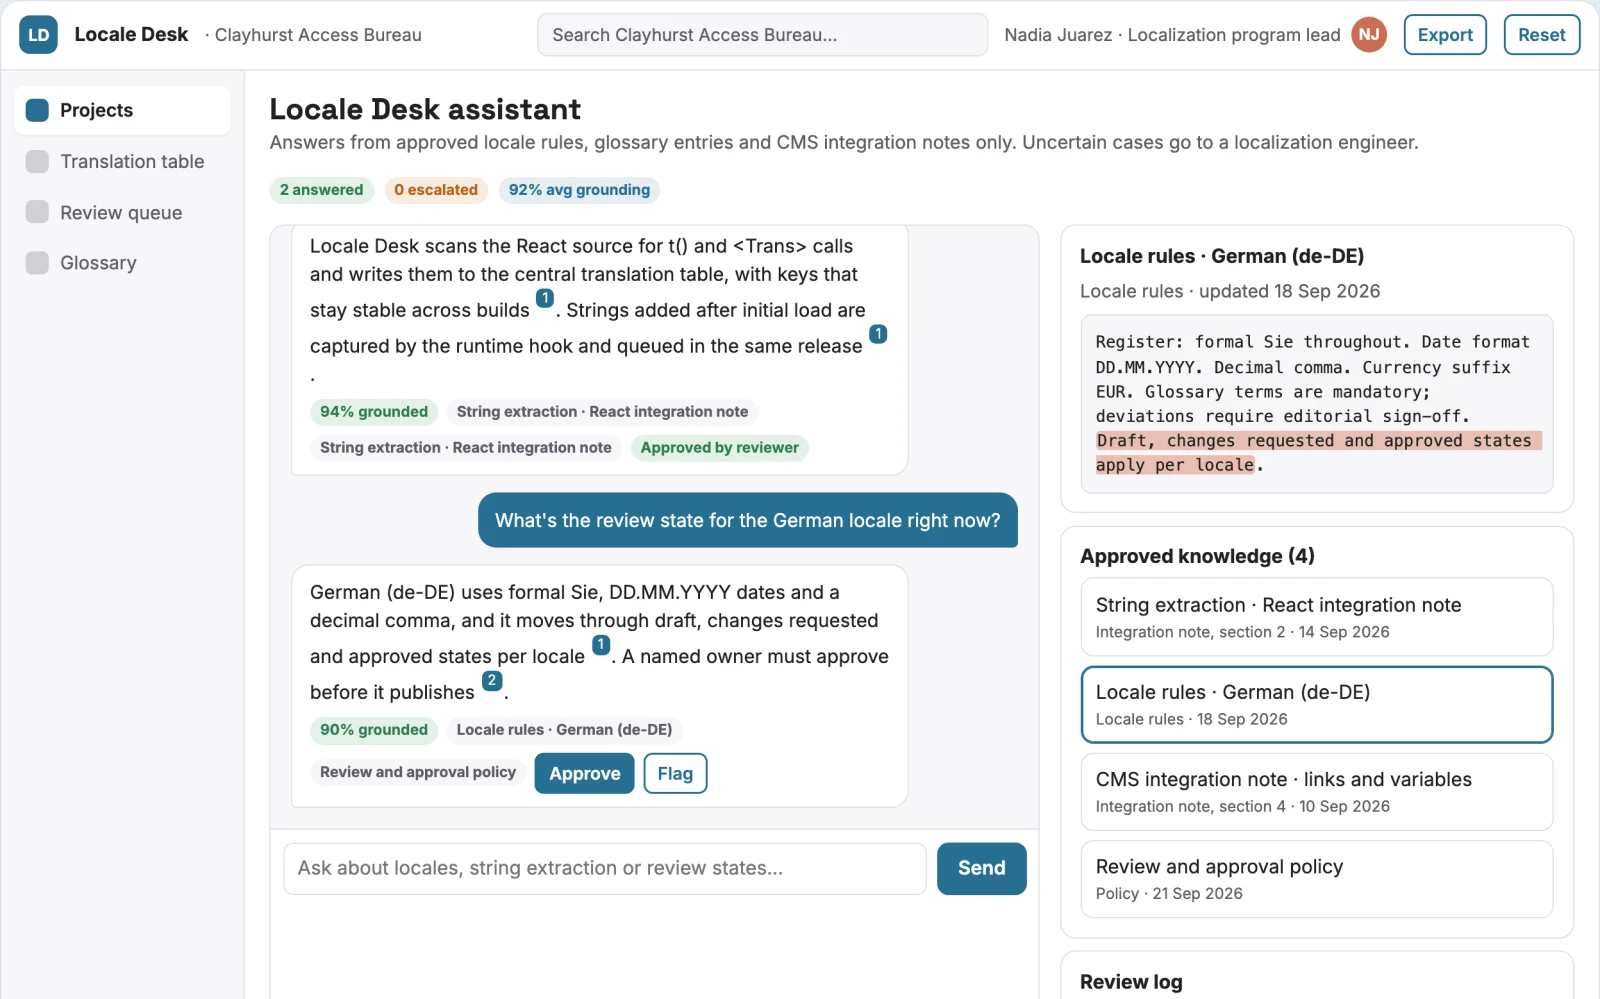
Task: Click the Translation table sidebar icon
Action: [x=37, y=162]
